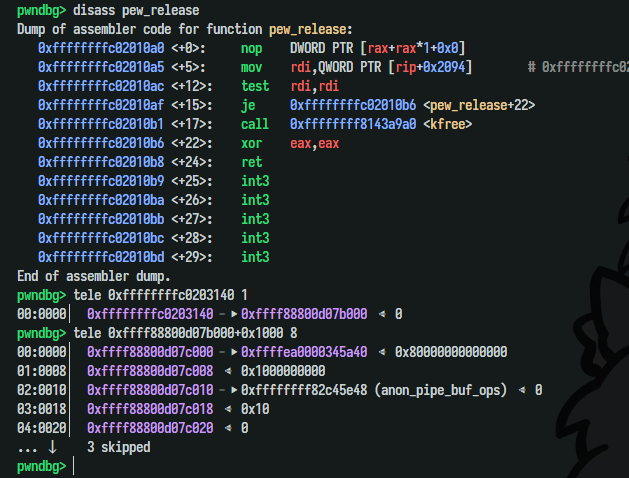Click the value 0x1000000000
The image size is (629, 478).
click(x=289, y=371)
